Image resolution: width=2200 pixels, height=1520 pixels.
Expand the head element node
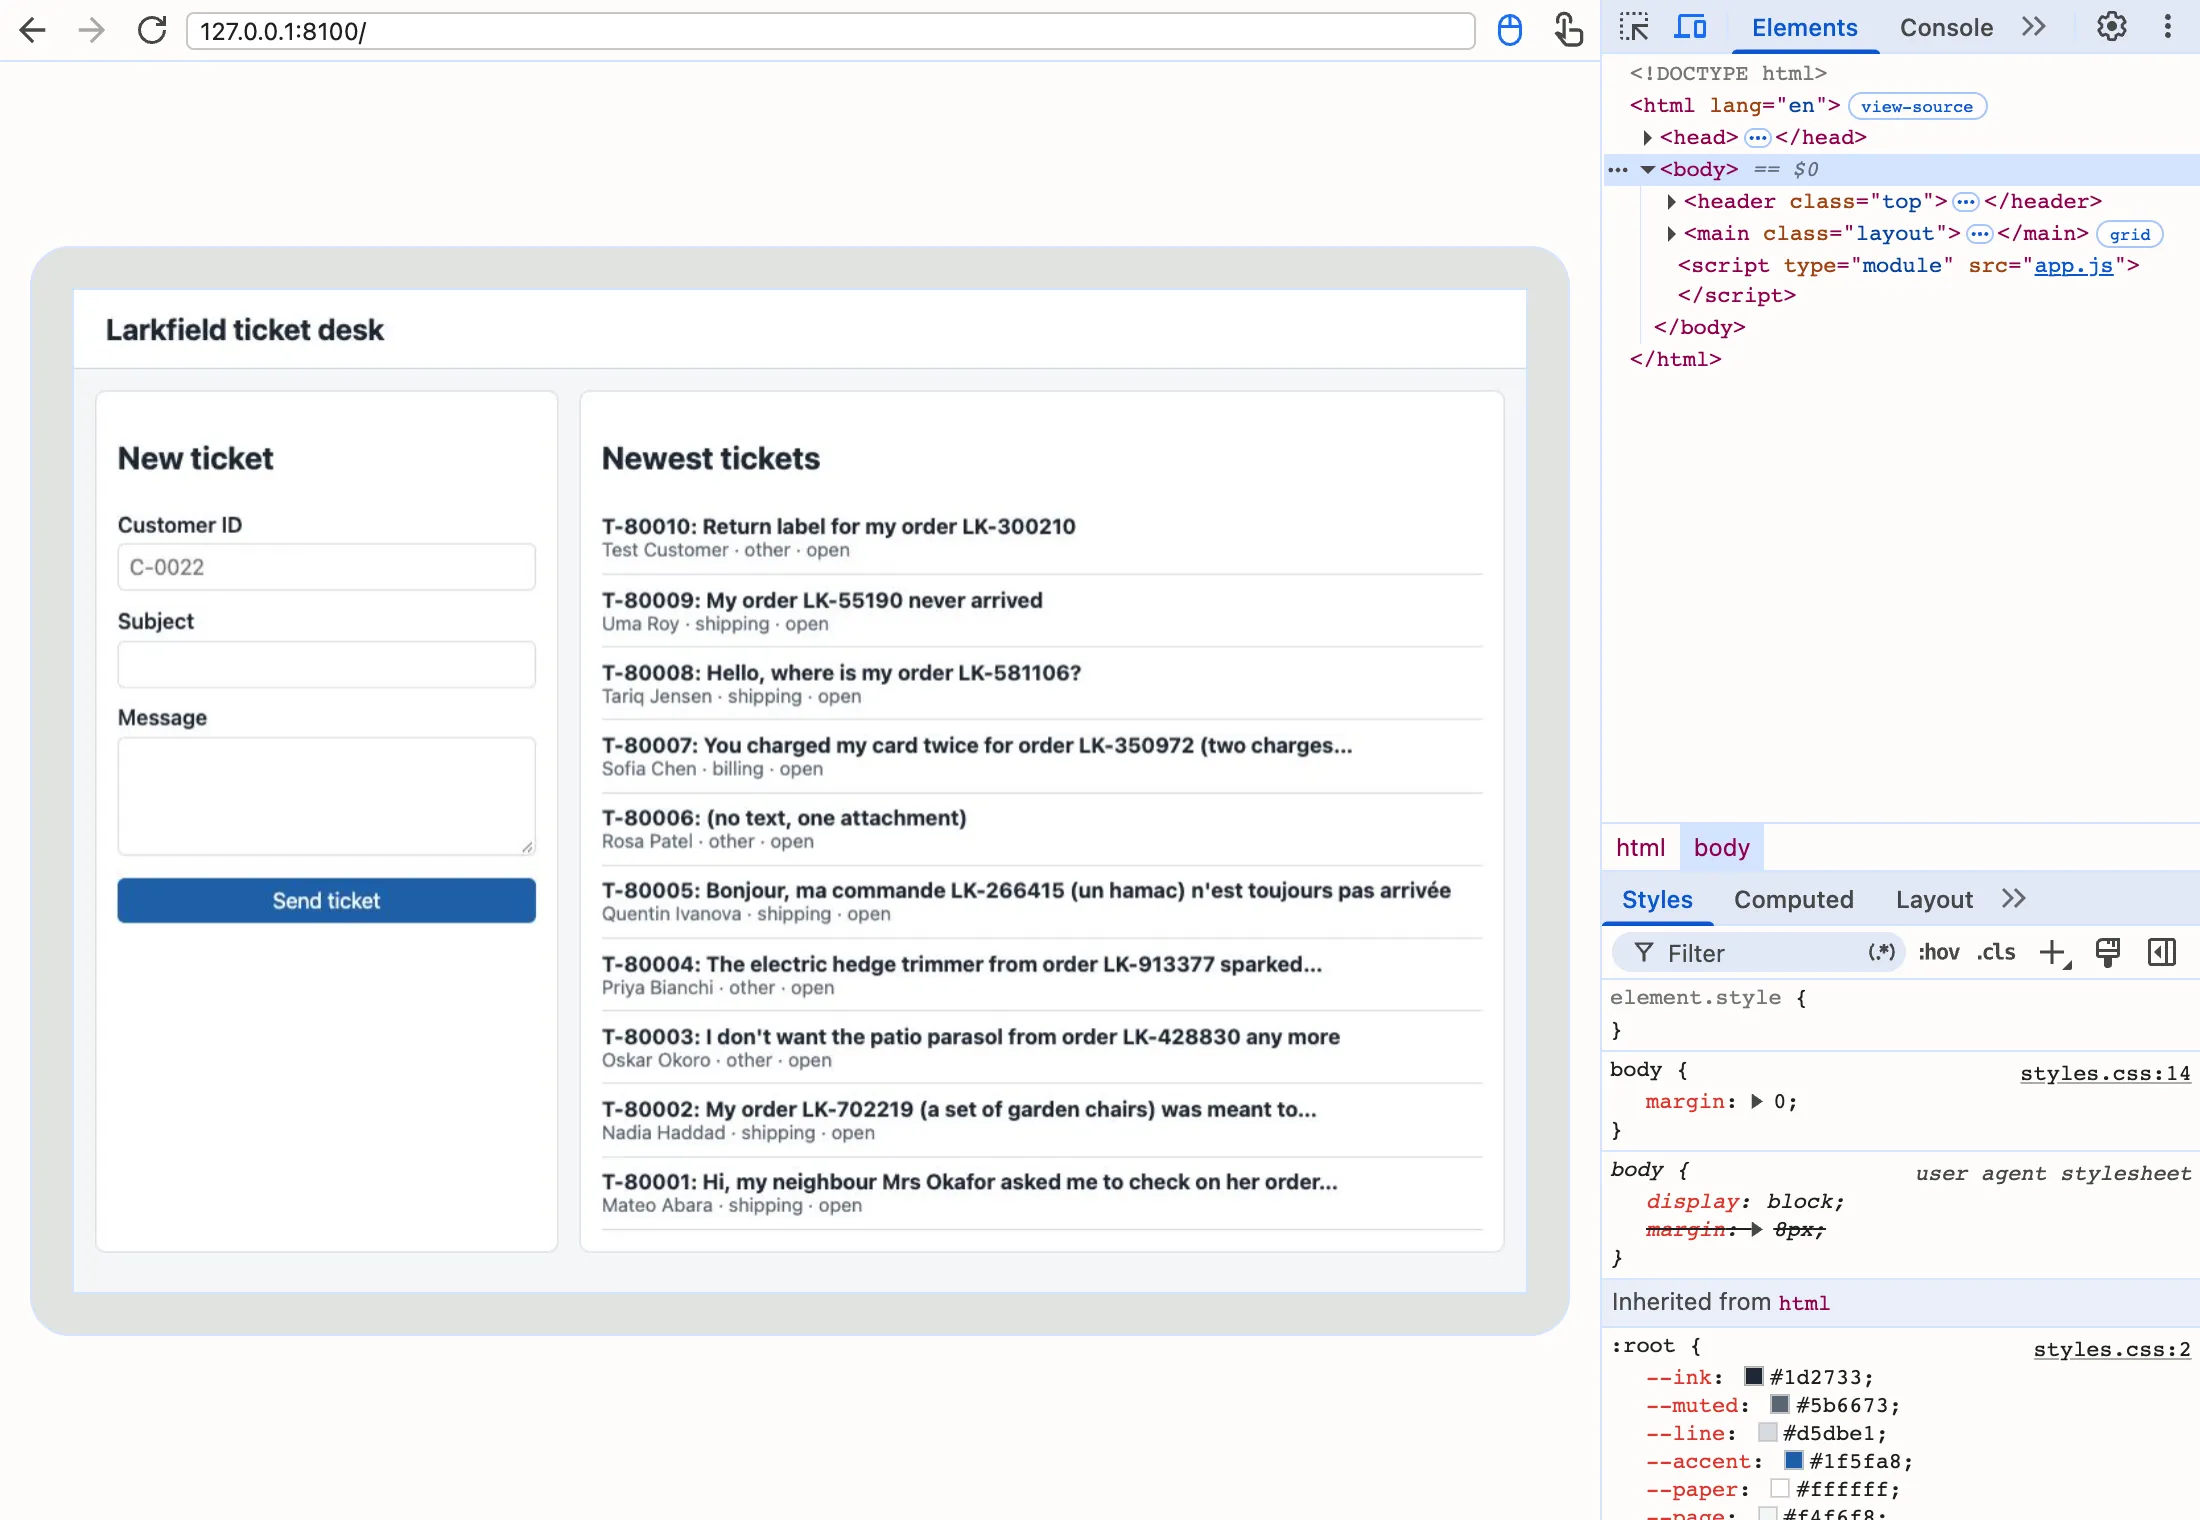click(x=1647, y=137)
